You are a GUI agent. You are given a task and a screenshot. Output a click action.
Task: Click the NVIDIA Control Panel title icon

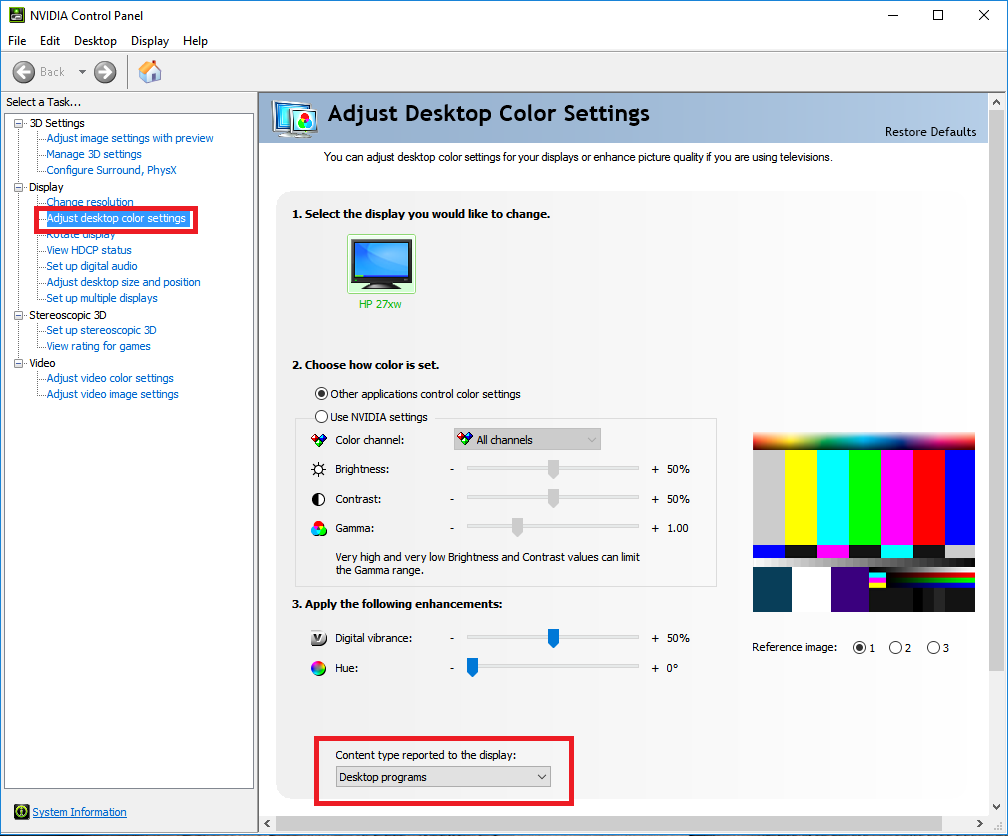[17, 15]
